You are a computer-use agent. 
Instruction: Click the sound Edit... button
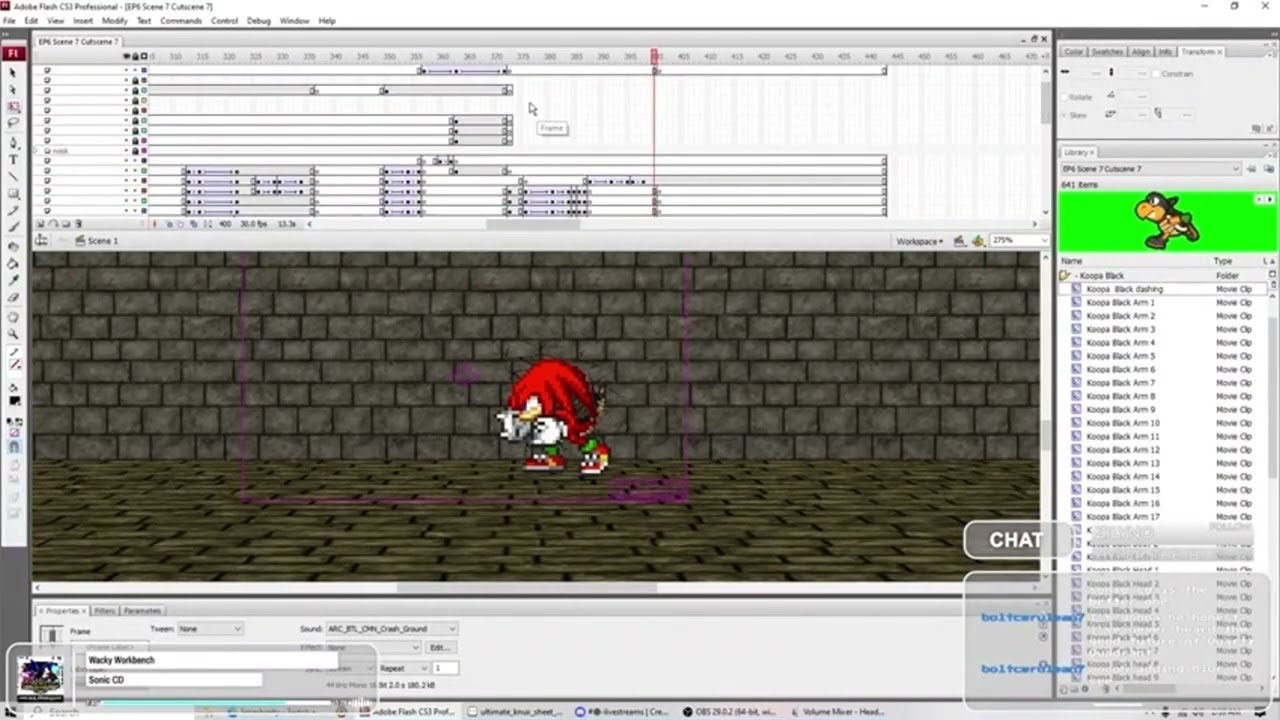[438, 648]
